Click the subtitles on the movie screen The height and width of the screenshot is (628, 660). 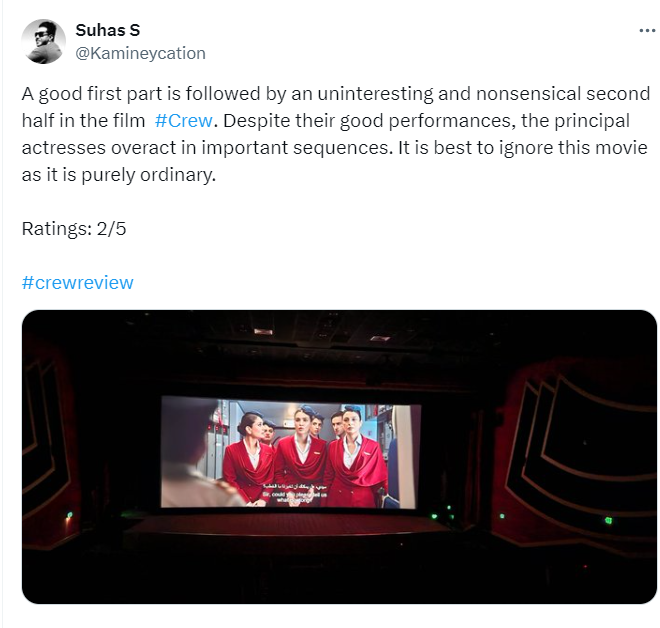(x=295, y=492)
